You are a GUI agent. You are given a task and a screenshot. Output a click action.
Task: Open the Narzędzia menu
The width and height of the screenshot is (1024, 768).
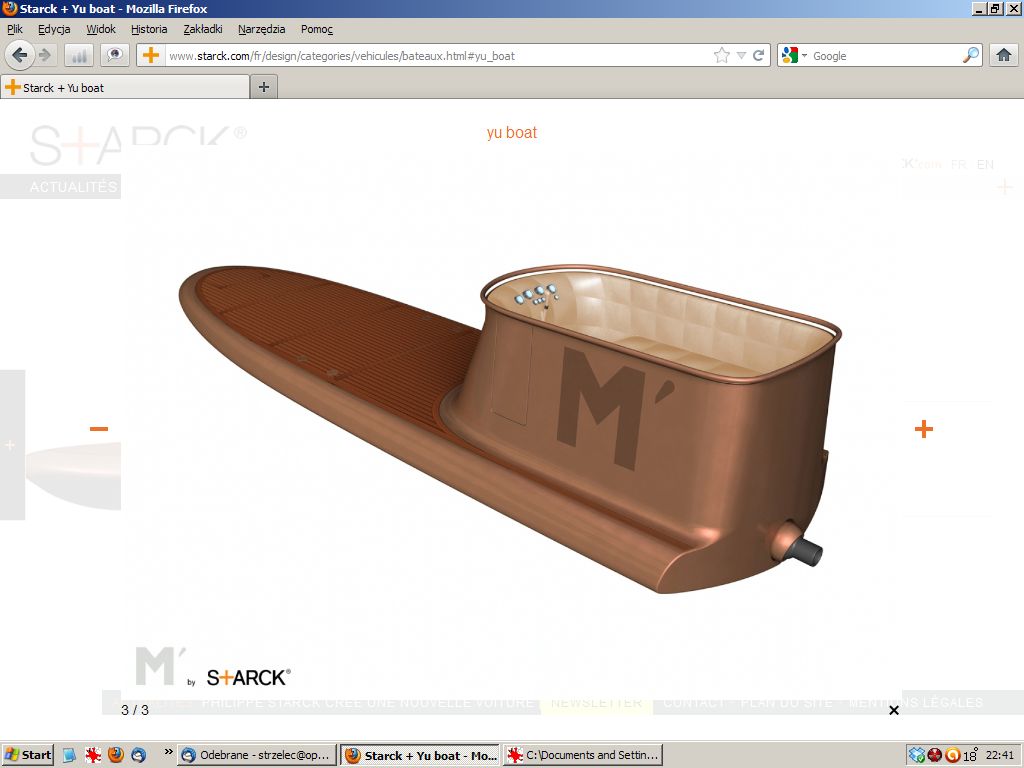coord(261,29)
